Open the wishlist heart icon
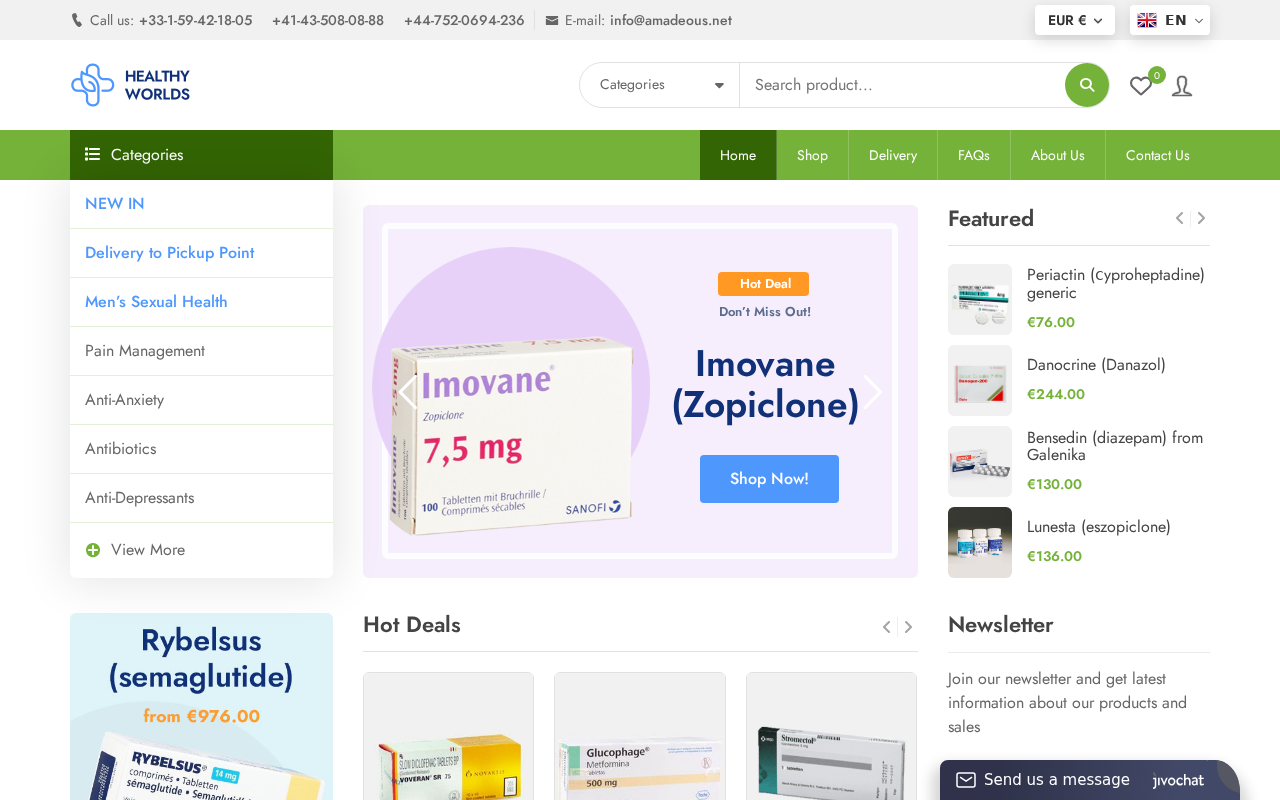The width and height of the screenshot is (1280, 800). (1141, 86)
